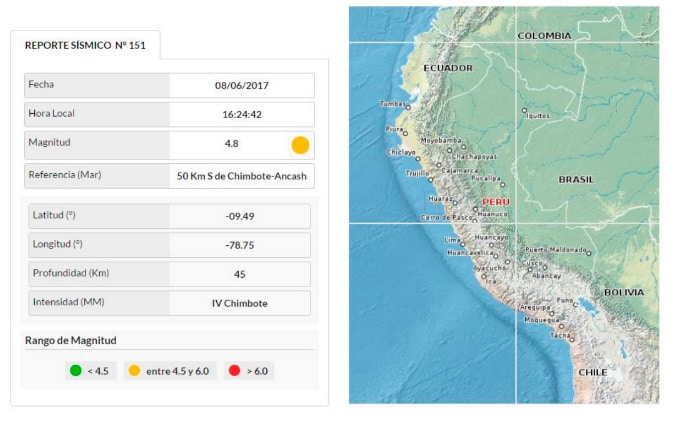
Task: Select the Referencia field showing Chimbote-Ancash
Action: click(241, 176)
